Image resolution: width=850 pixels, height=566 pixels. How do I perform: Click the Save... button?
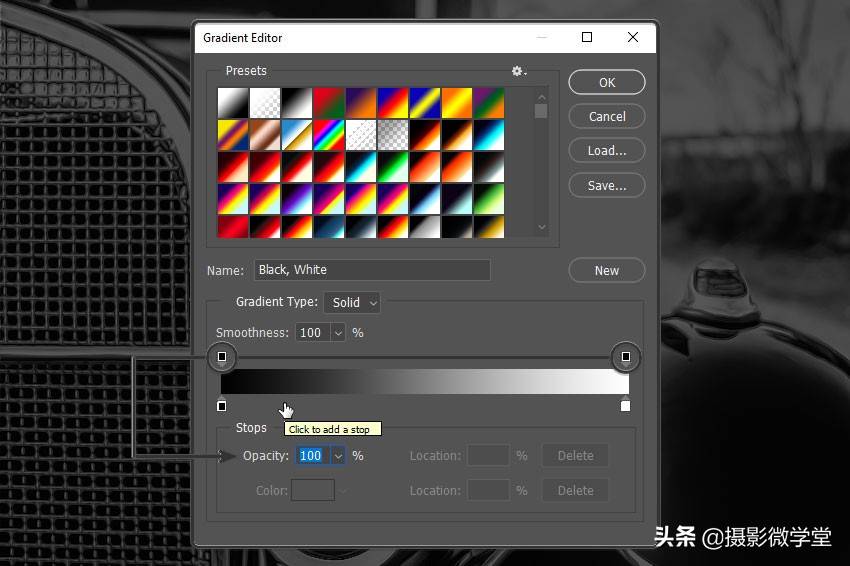pyautogui.click(x=607, y=185)
